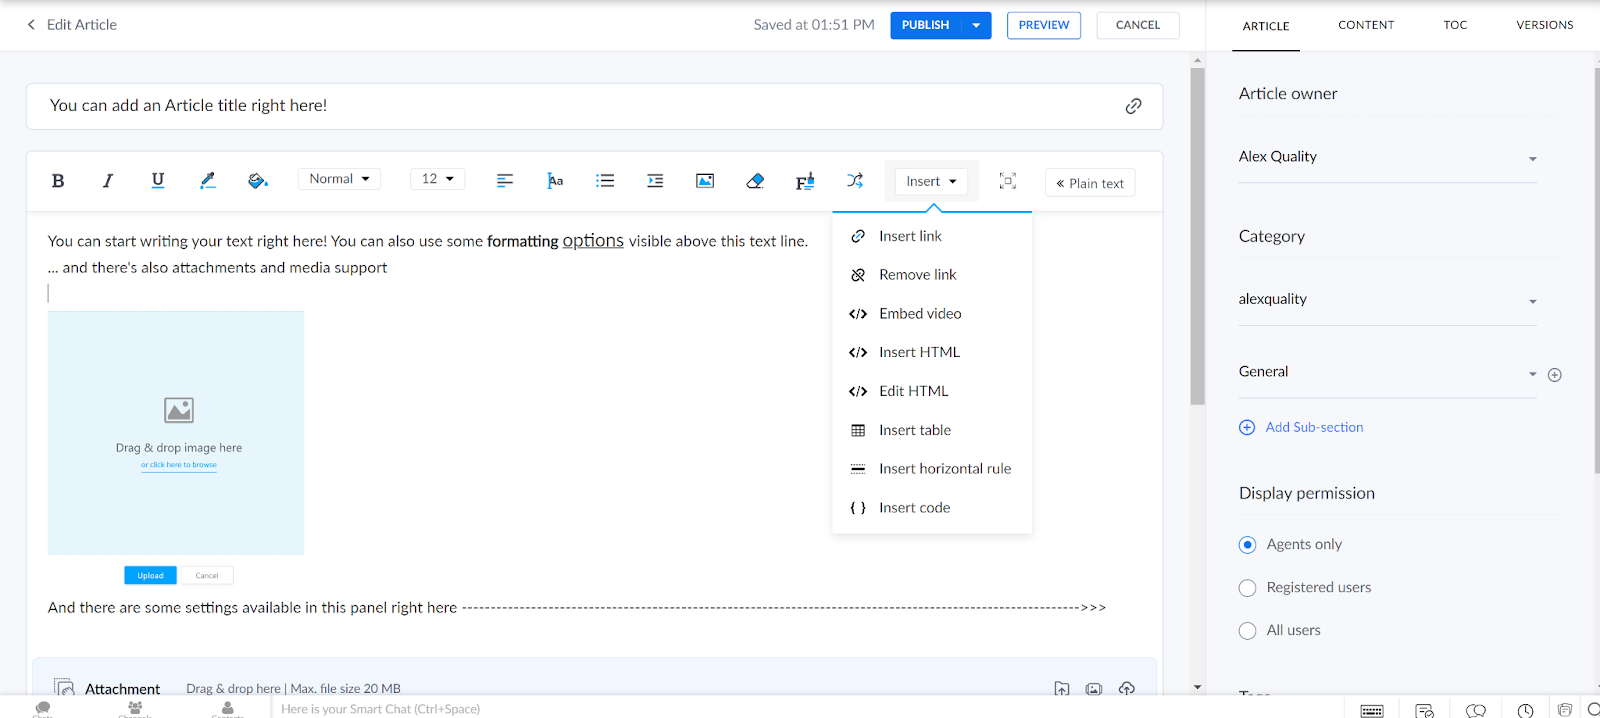Screen dimensions: 1600x718
Task: Open the insert image tool
Action: [705, 181]
